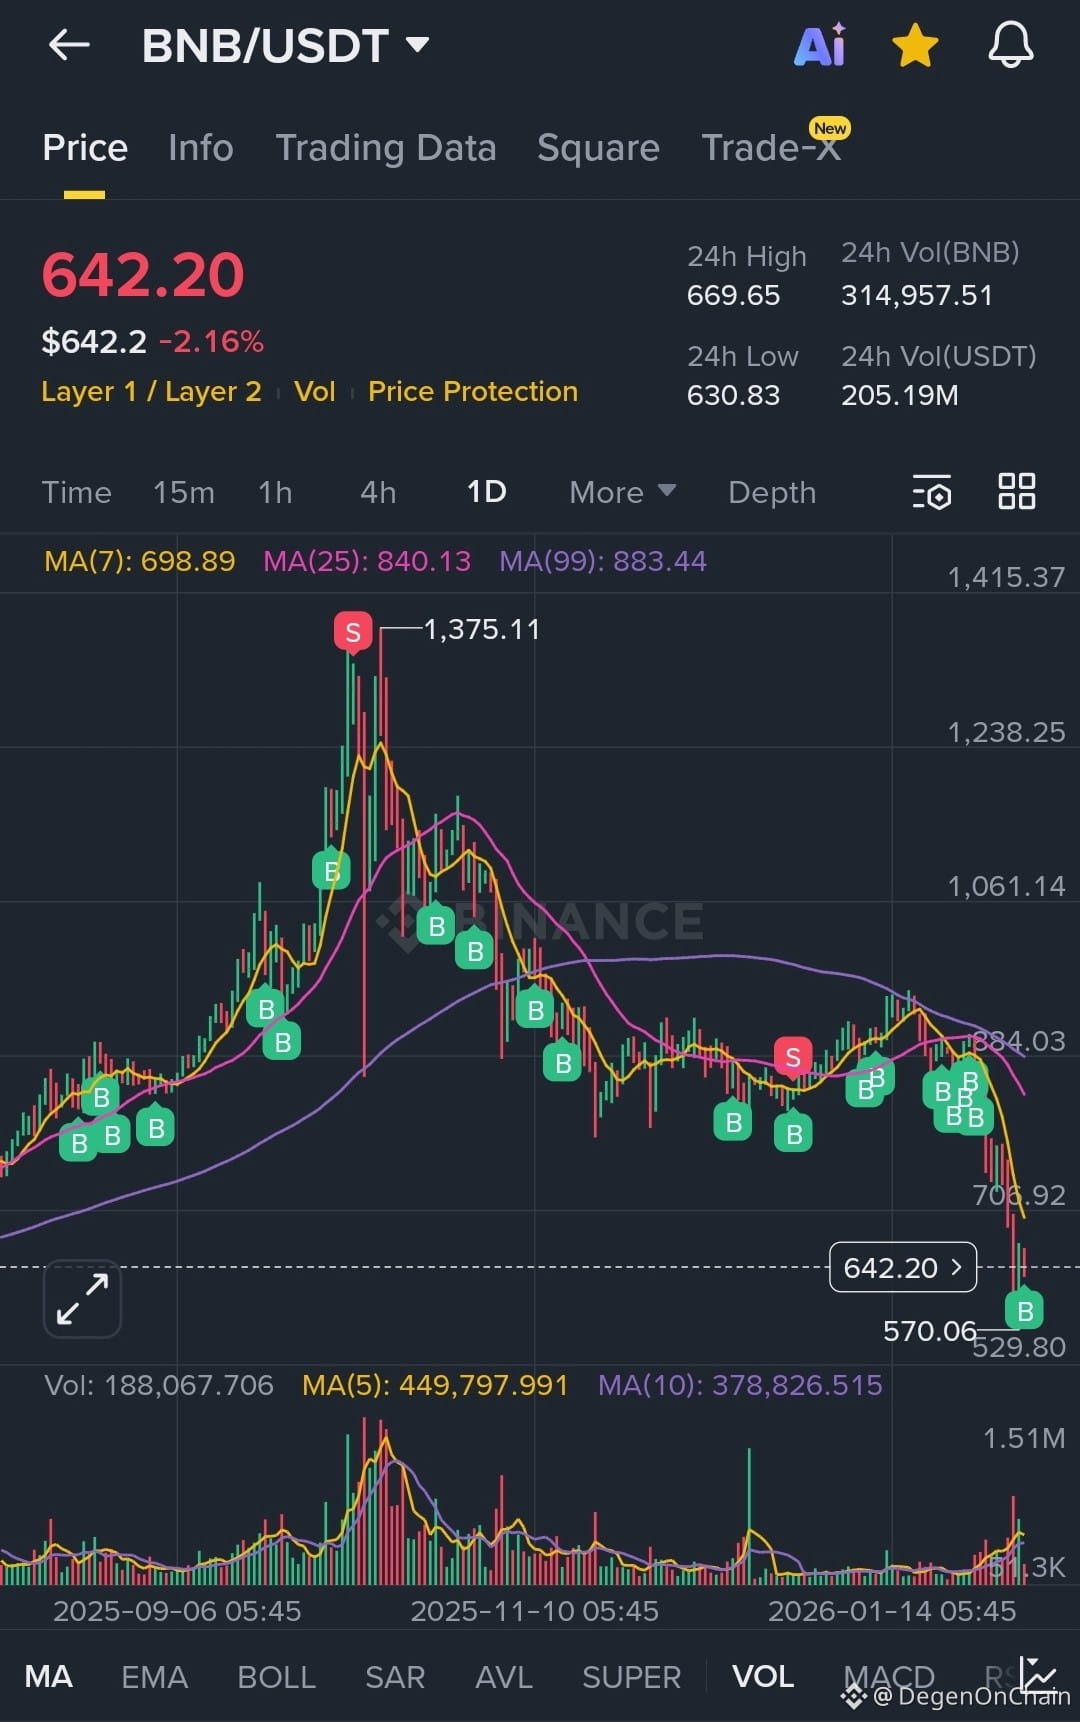The image size is (1080, 1722).
Task: Open the Square tab
Action: [598, 148]
